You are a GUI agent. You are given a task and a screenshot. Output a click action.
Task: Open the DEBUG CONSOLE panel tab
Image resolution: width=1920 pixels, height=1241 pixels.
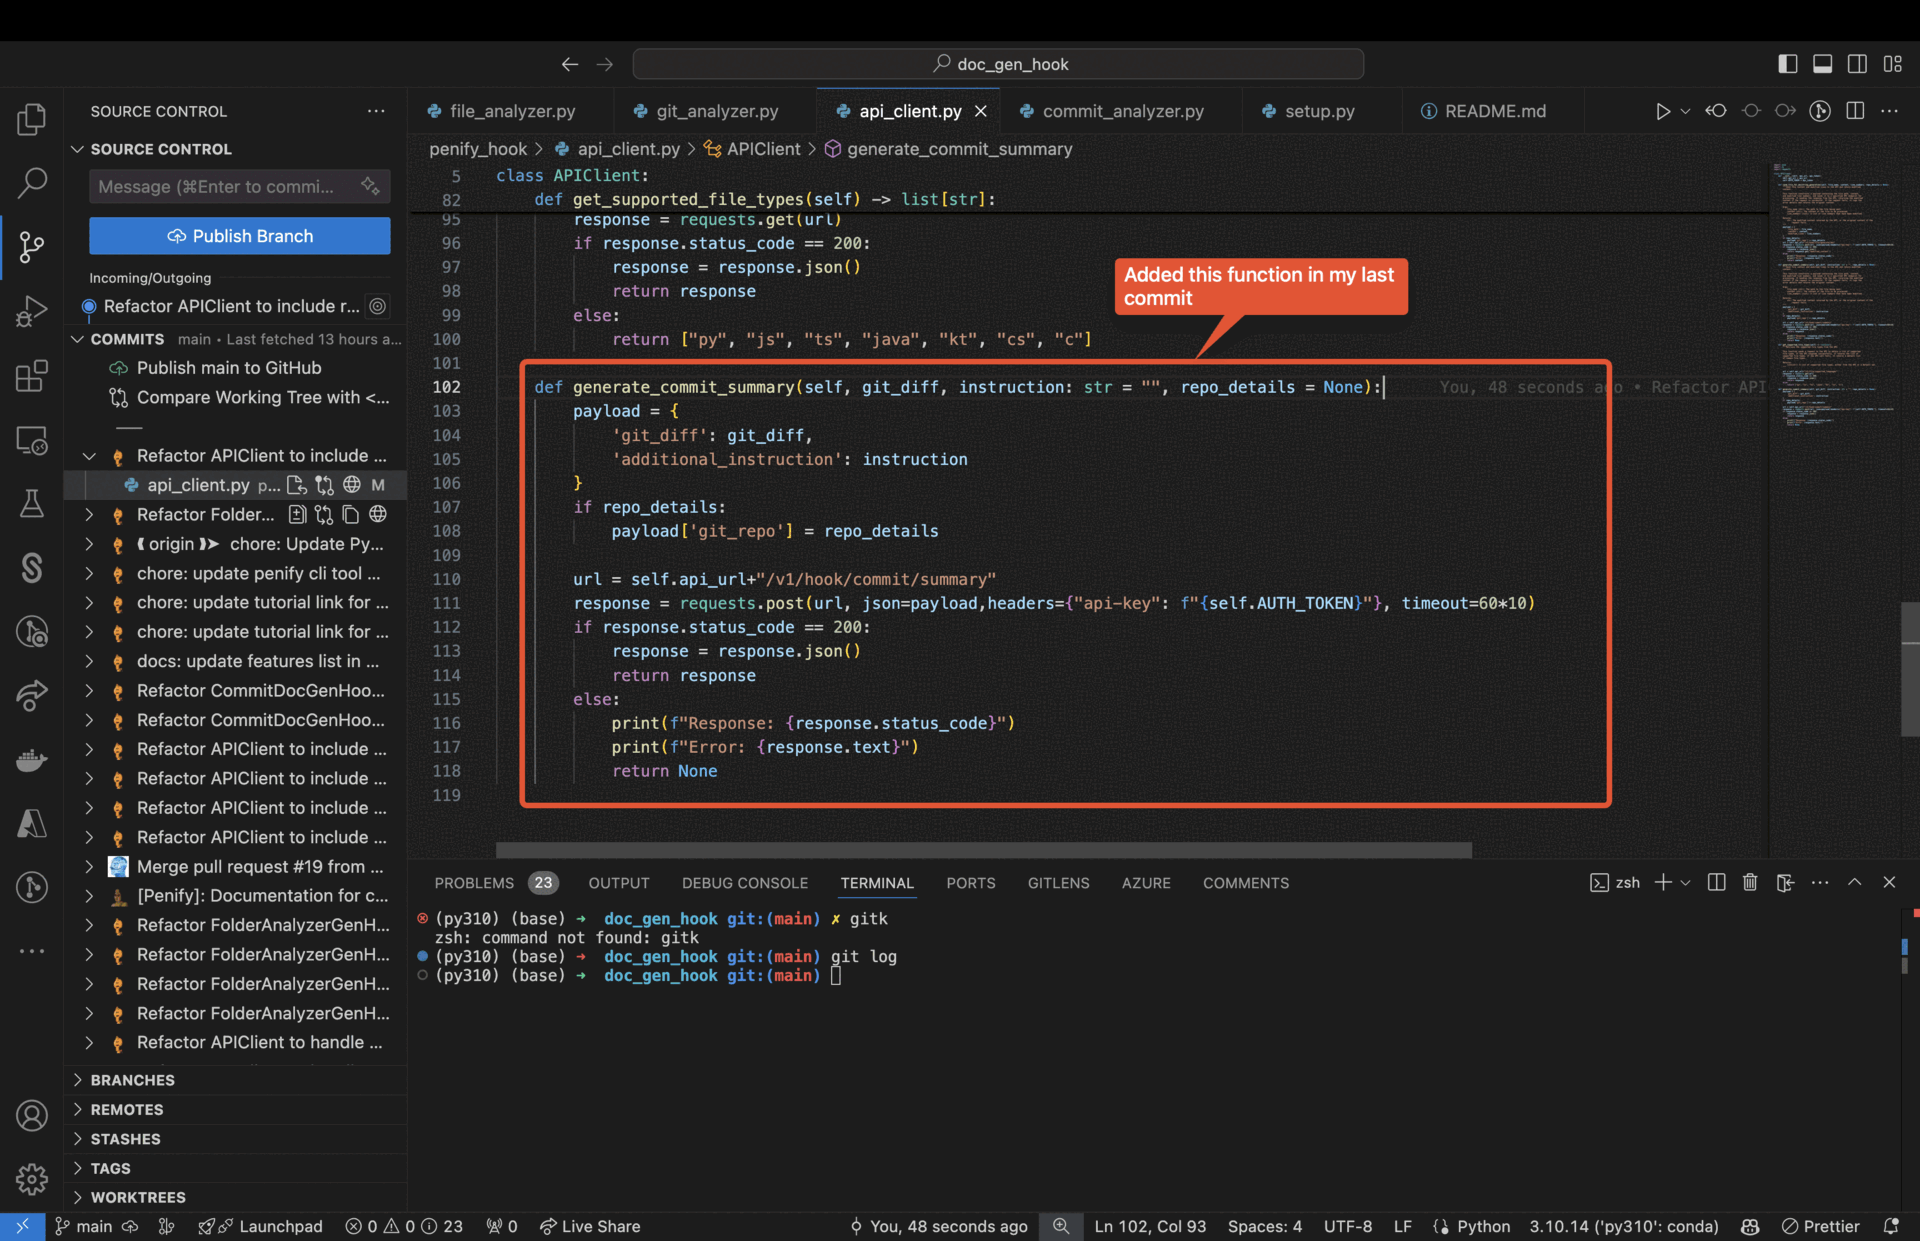tap(744, 883)
